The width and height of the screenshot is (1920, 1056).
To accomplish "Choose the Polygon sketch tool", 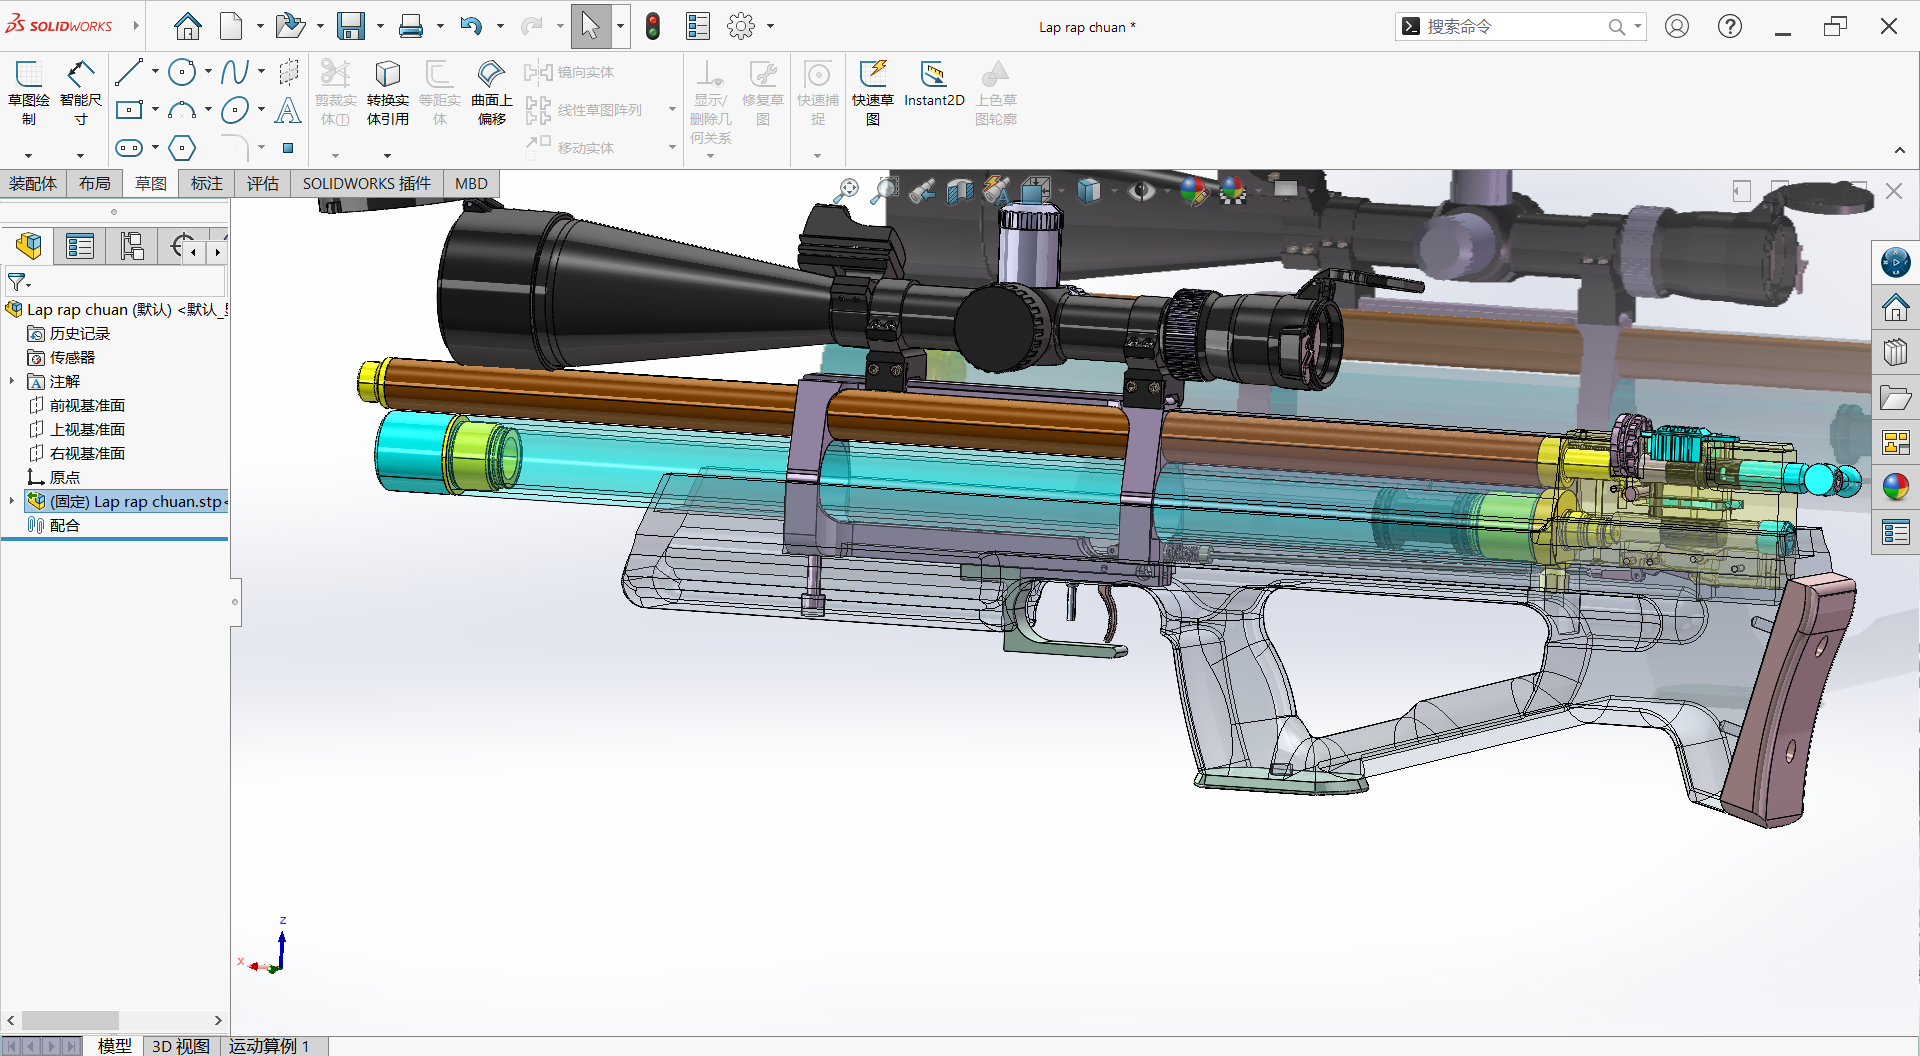I will [182, 148].
